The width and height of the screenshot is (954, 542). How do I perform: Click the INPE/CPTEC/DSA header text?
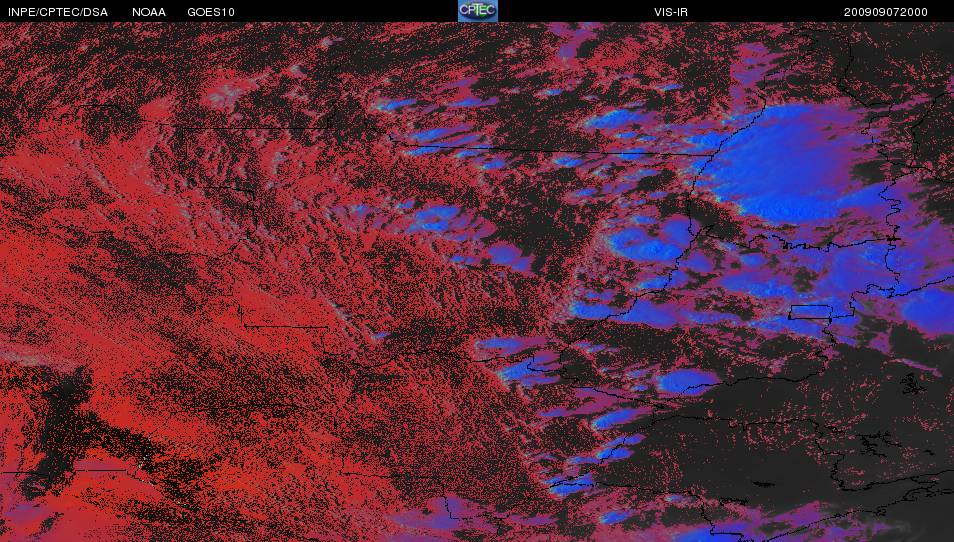pos(58,12)
